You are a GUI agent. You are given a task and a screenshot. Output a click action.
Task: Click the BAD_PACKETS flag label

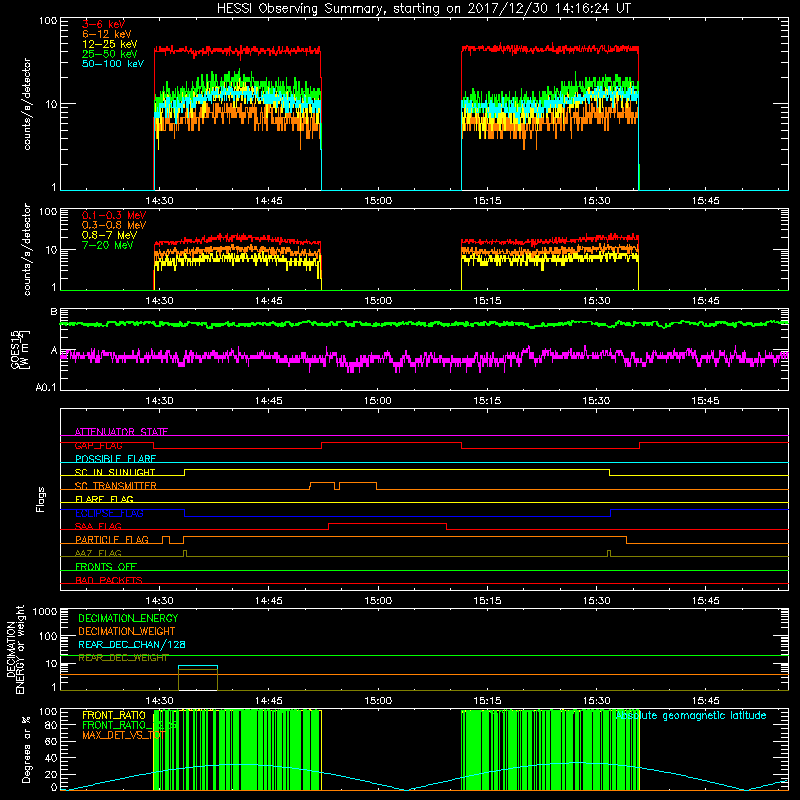109,580
